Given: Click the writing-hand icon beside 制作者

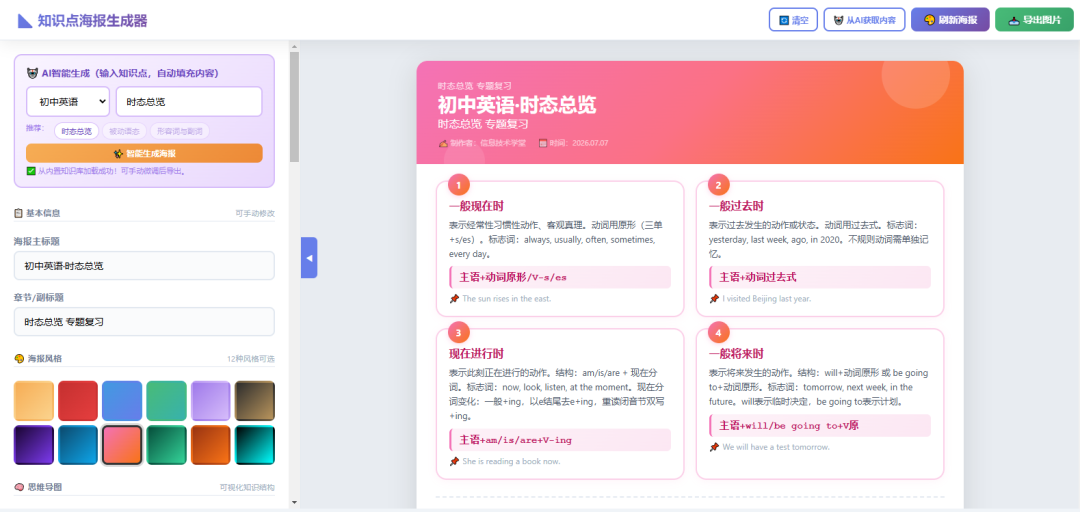Looking at the screenshot, I should (x=443, y=143).
